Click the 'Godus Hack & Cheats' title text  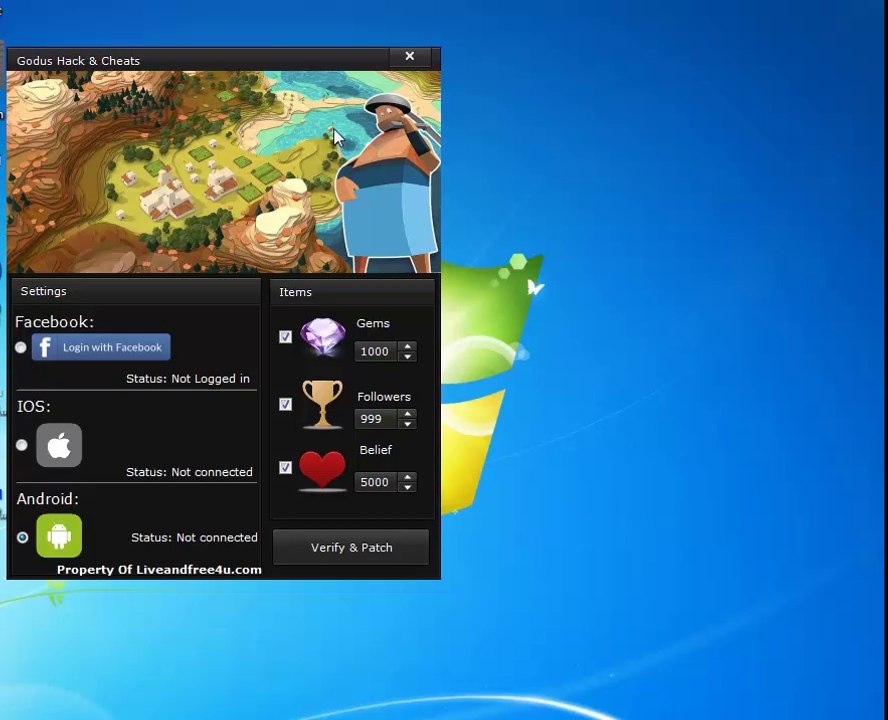coord(78,61)
